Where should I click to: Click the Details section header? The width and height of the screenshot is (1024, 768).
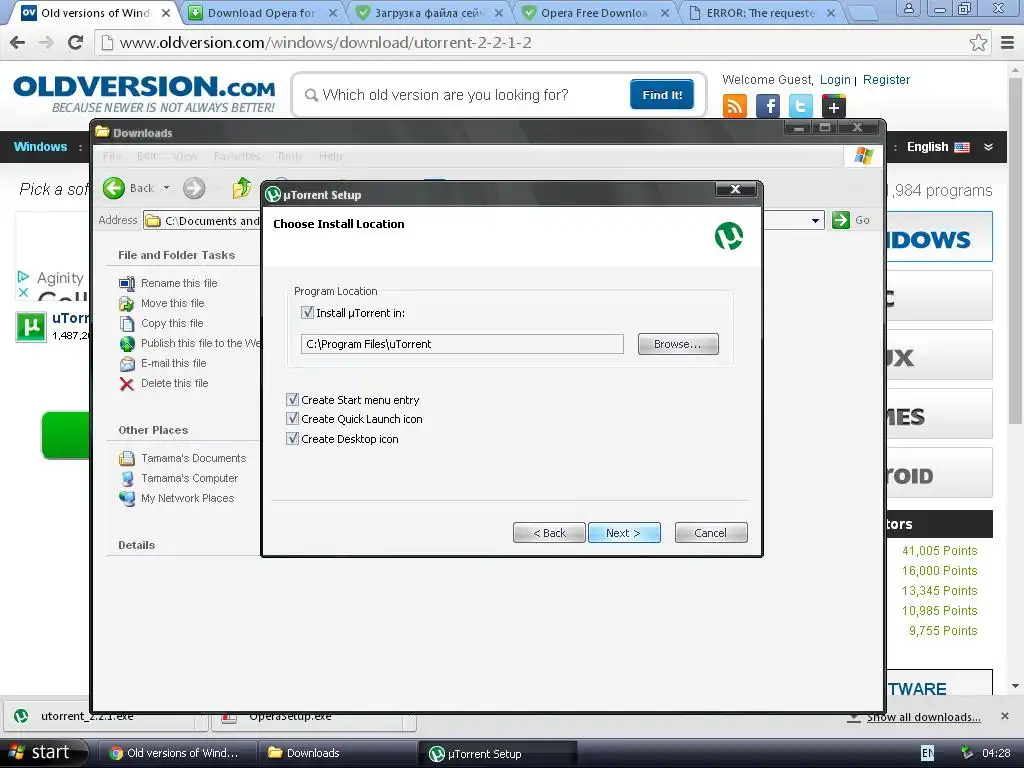tap(136, 545)
